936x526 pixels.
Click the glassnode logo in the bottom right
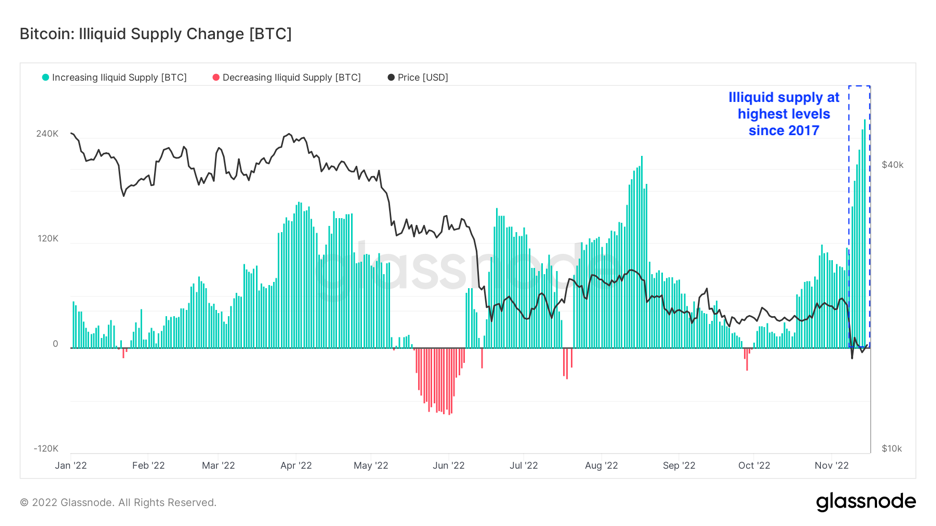click(x=865, y=502)
